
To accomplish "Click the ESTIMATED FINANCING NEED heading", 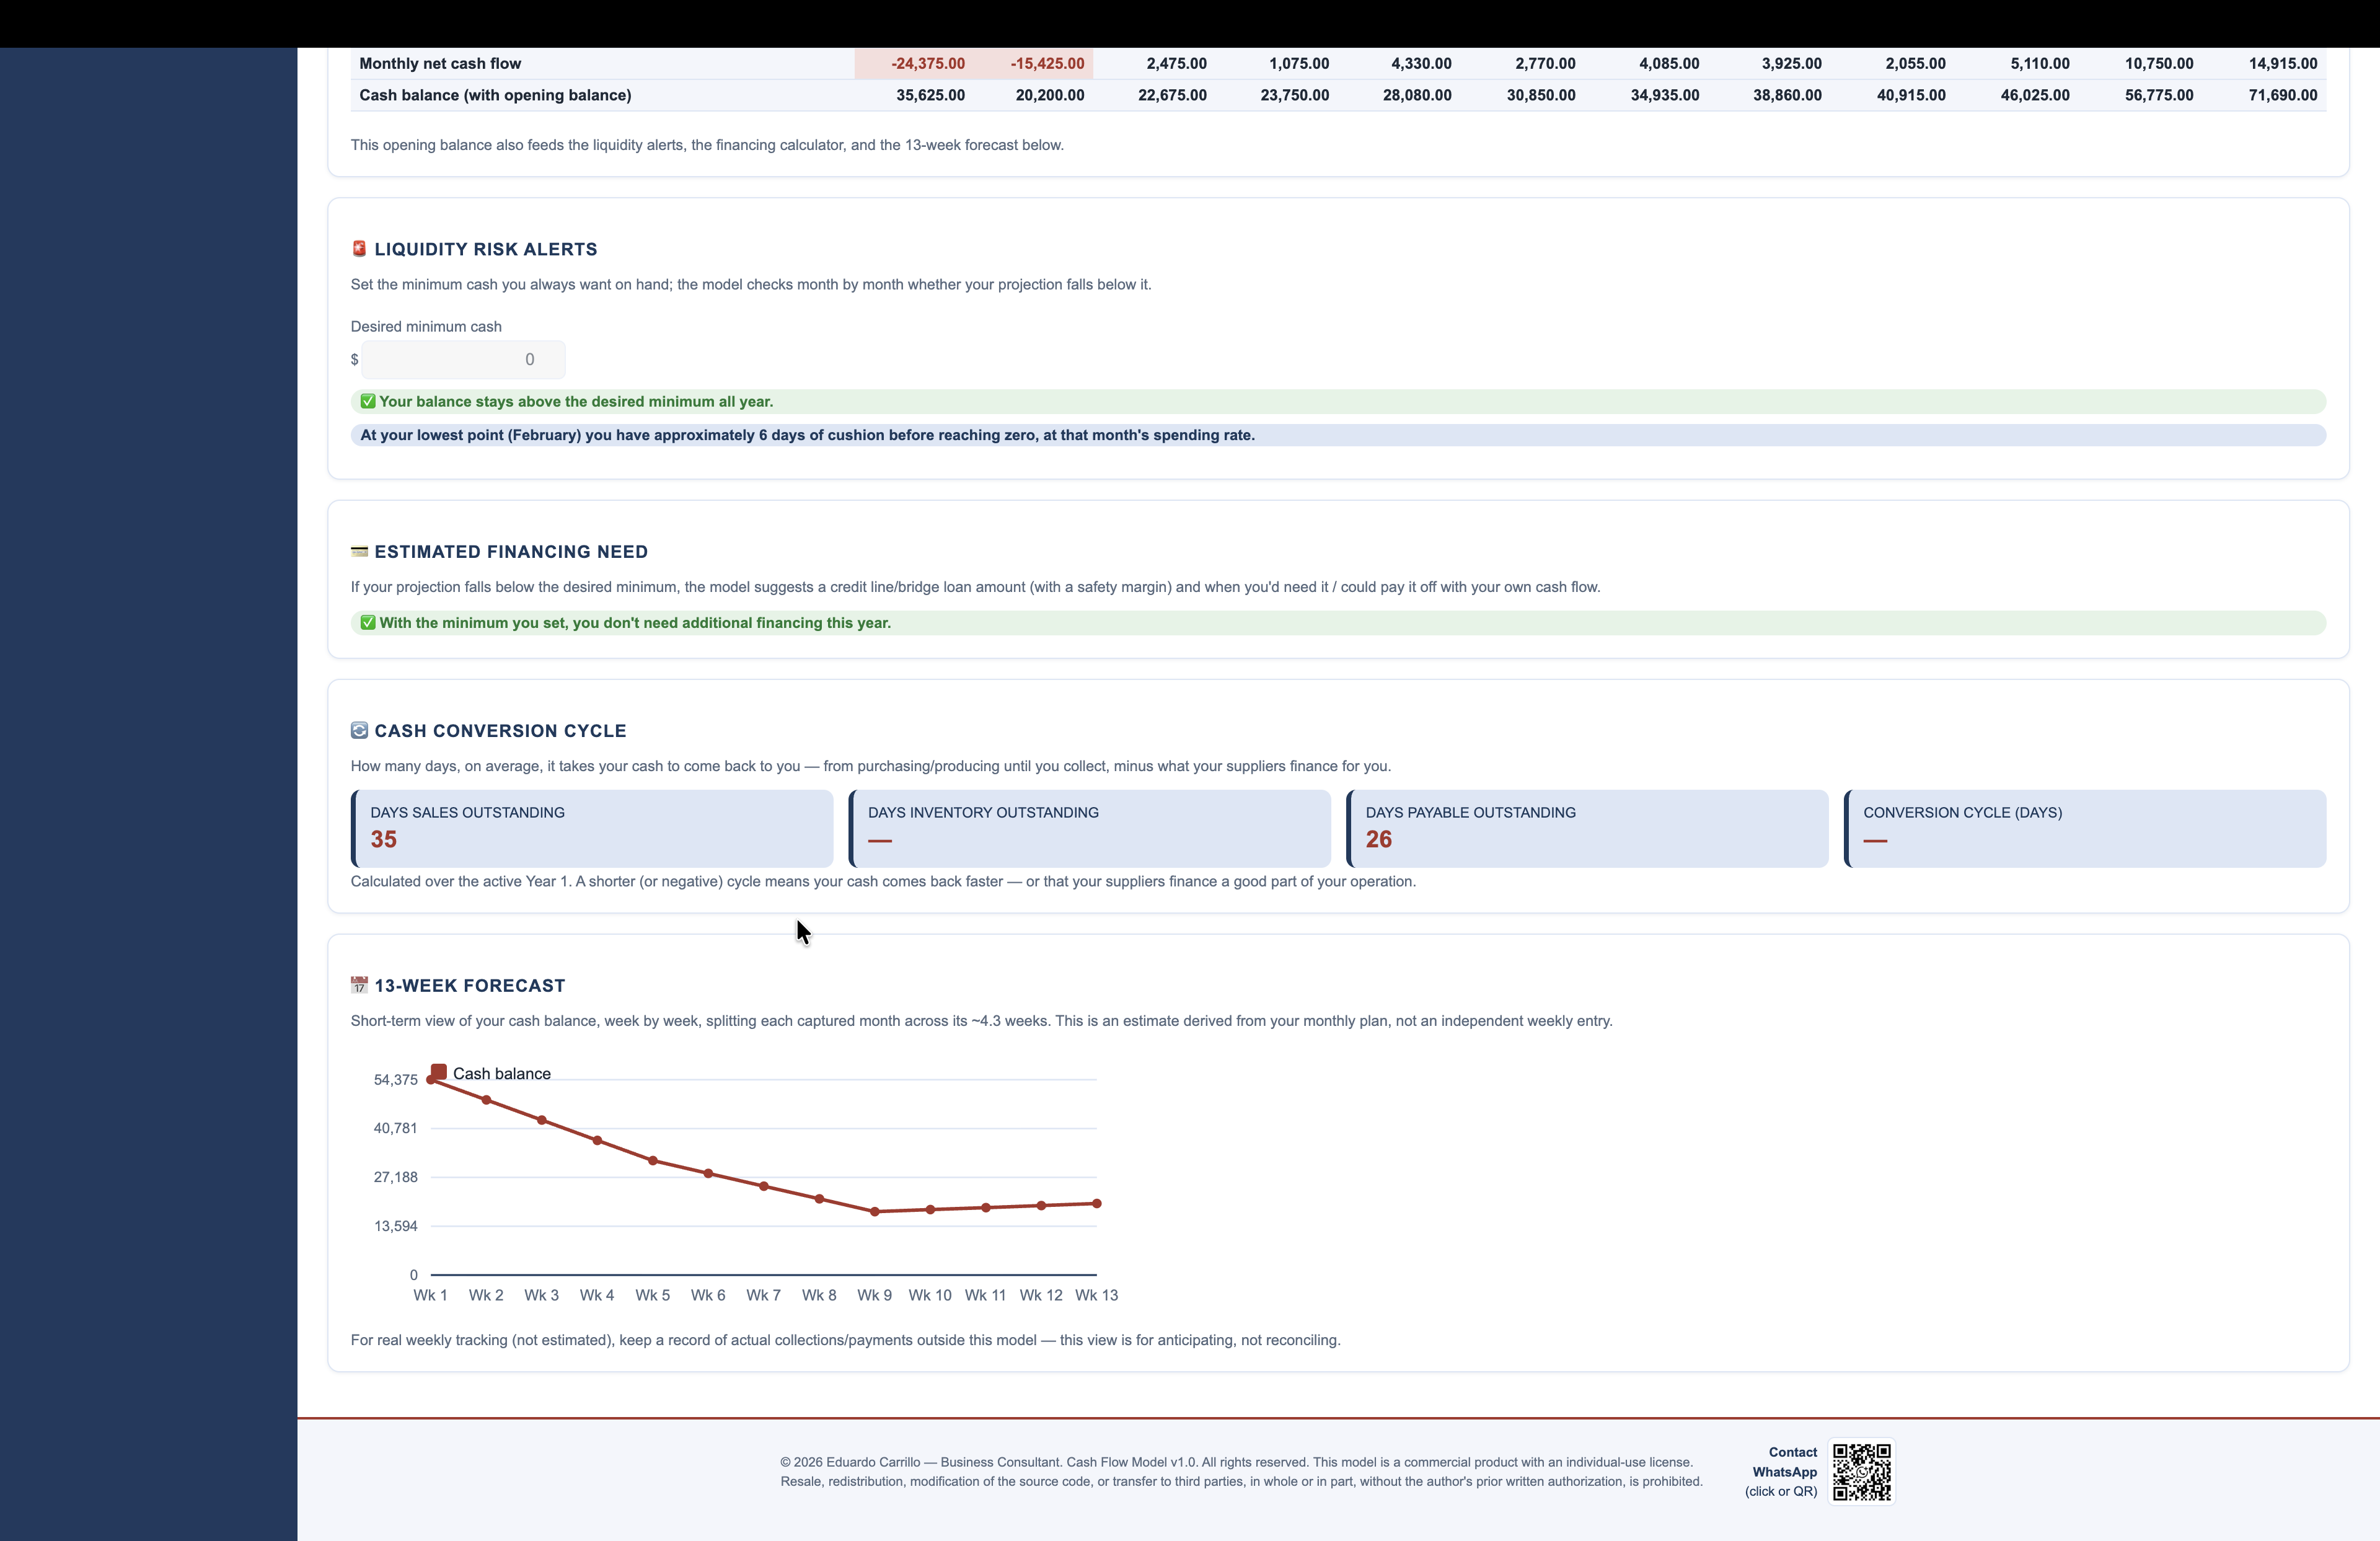I will pos(511,552).
